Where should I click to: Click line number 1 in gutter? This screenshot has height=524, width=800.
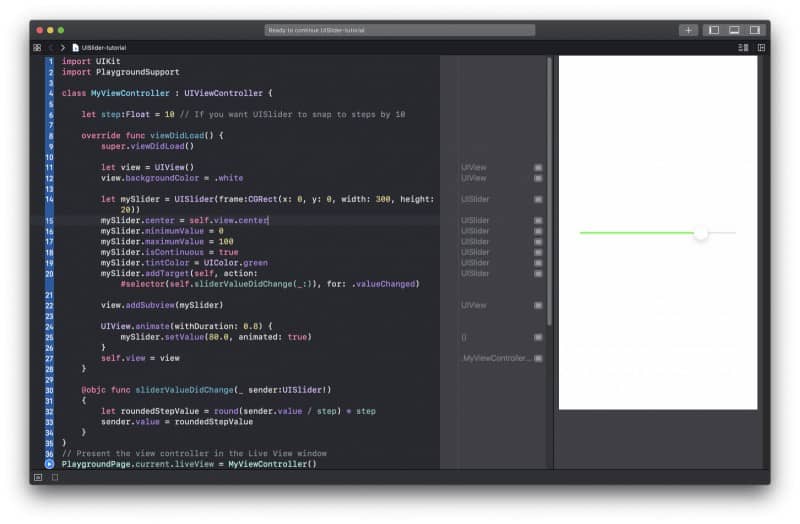[50, 61]
